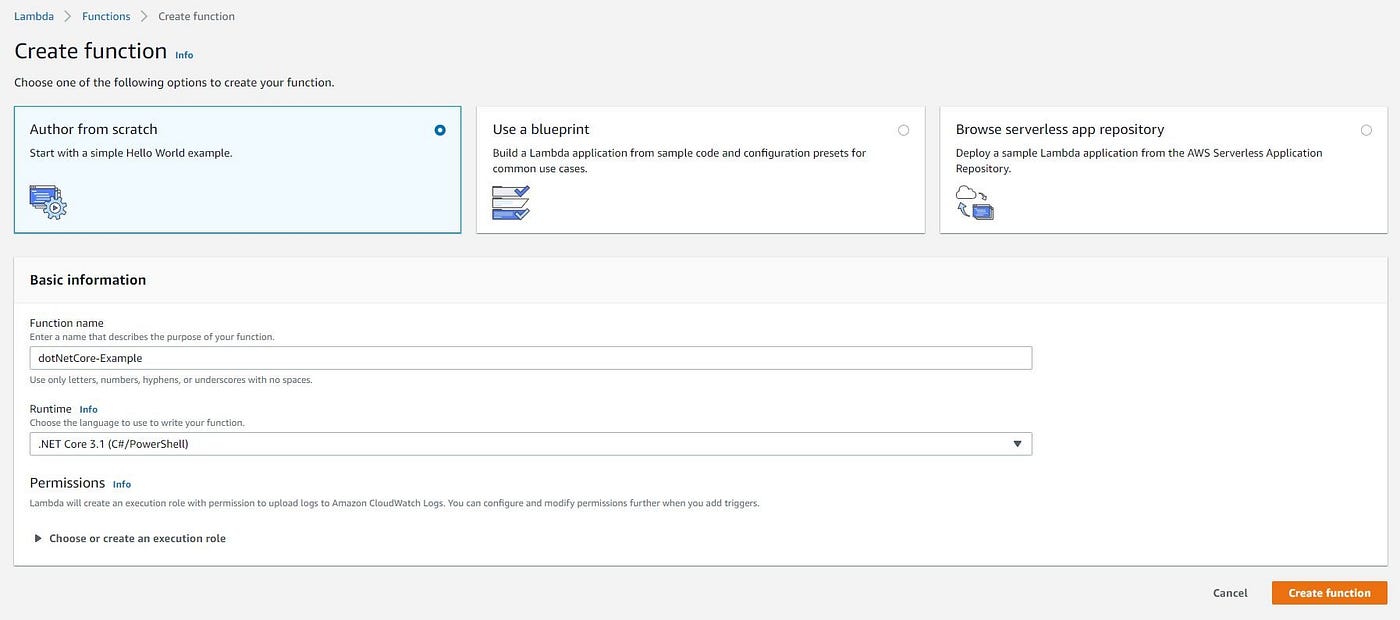Click the Use a blueprint heading
The image size is (1400, 620).
(541, 129)
